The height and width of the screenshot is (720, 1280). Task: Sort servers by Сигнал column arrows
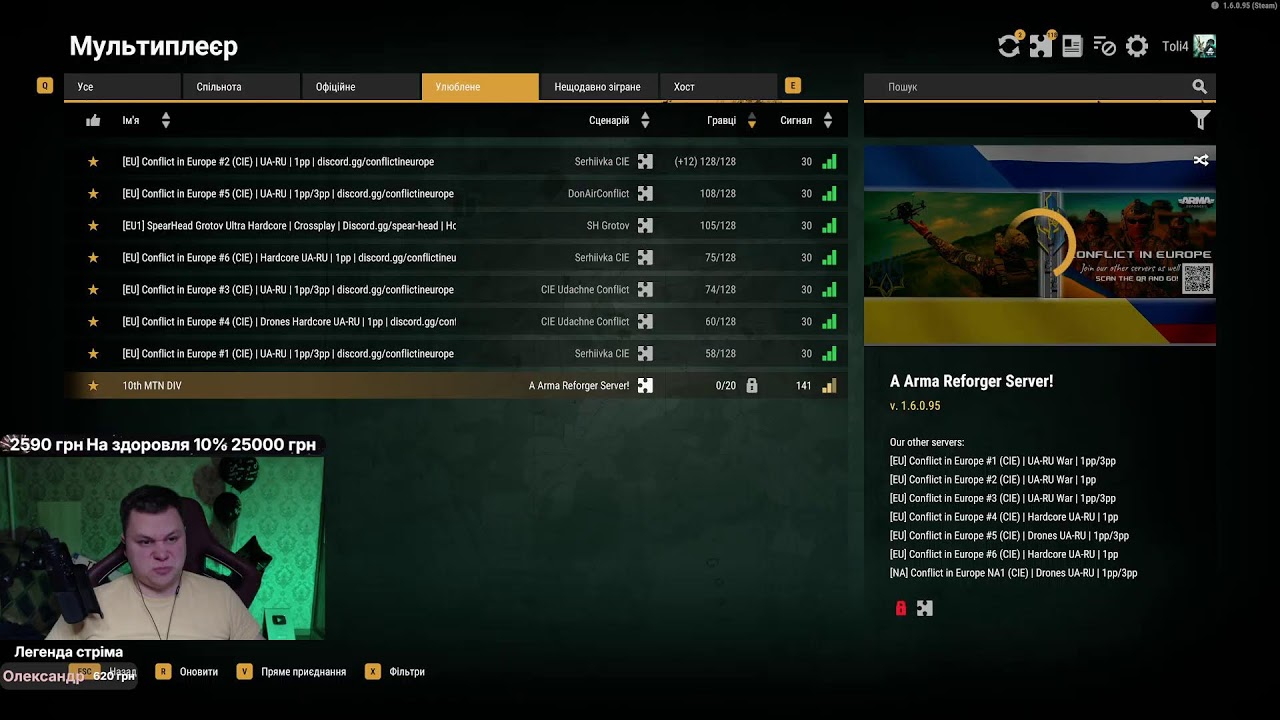coord(828,120)
